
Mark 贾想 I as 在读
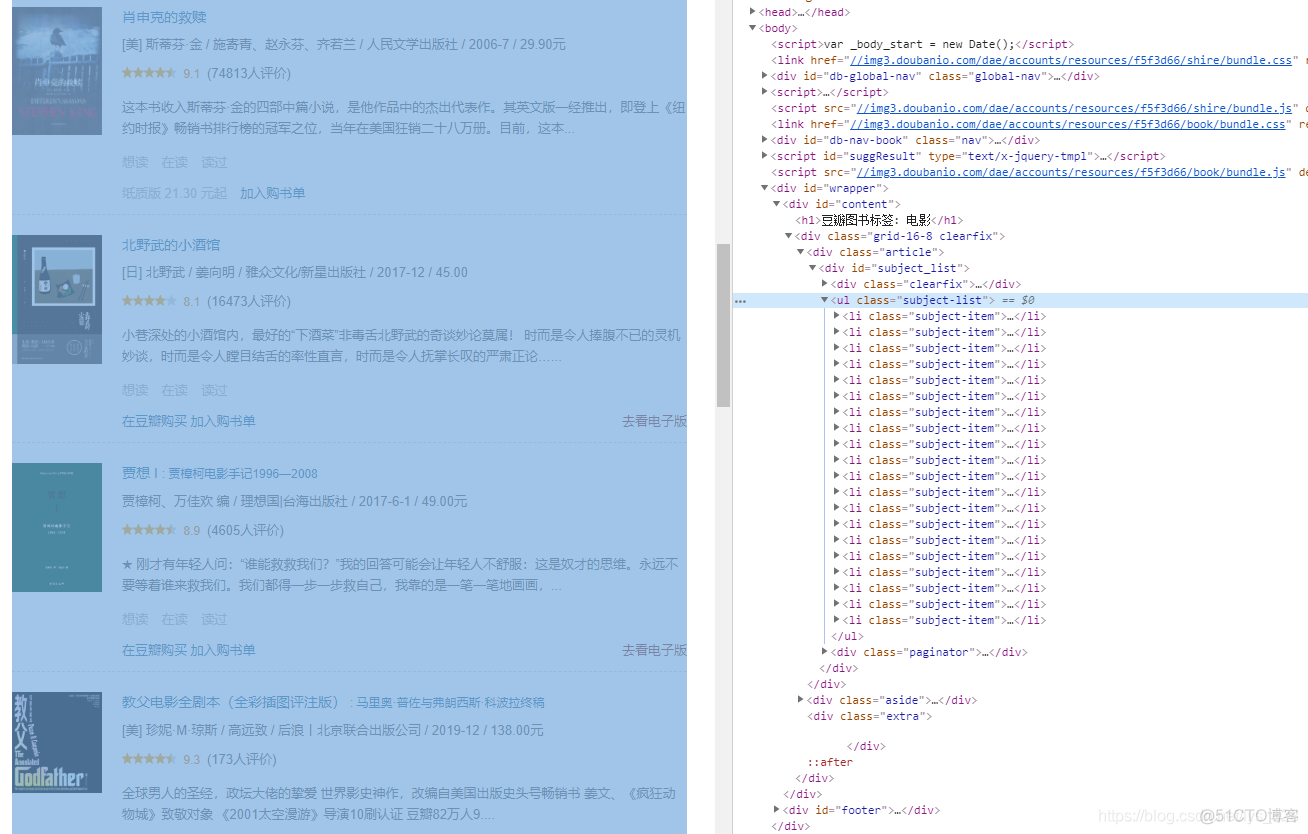[x=175, y=619]
